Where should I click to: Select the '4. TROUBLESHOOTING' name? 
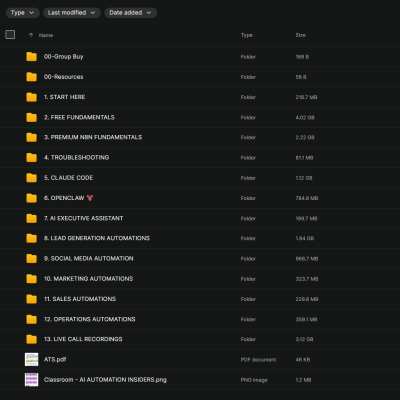tap(77, 158)
